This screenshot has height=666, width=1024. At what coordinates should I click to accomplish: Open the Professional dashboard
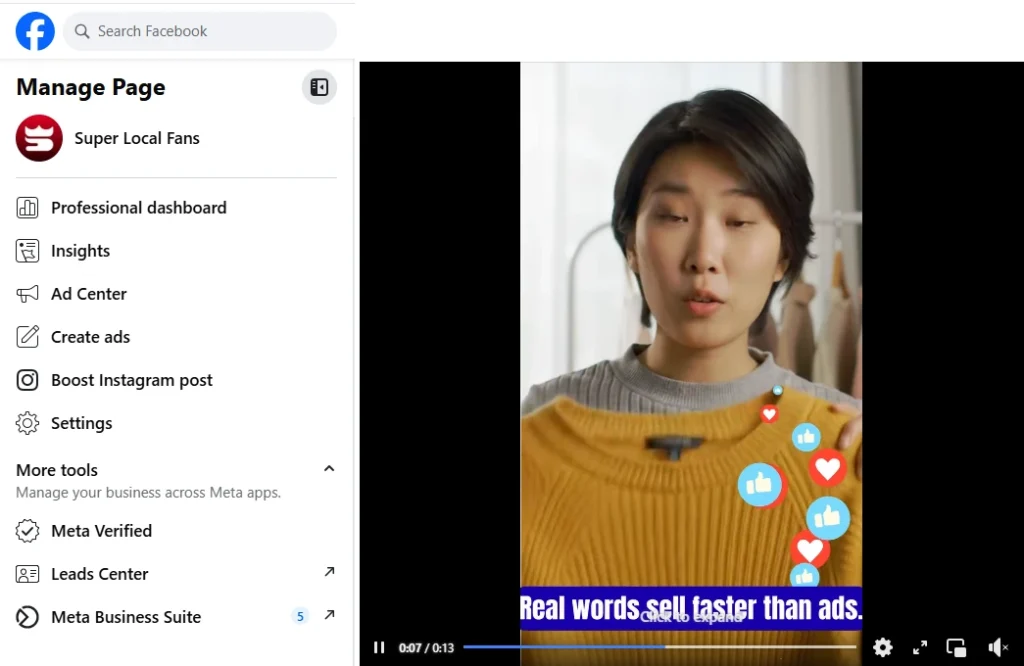(137, 207)
